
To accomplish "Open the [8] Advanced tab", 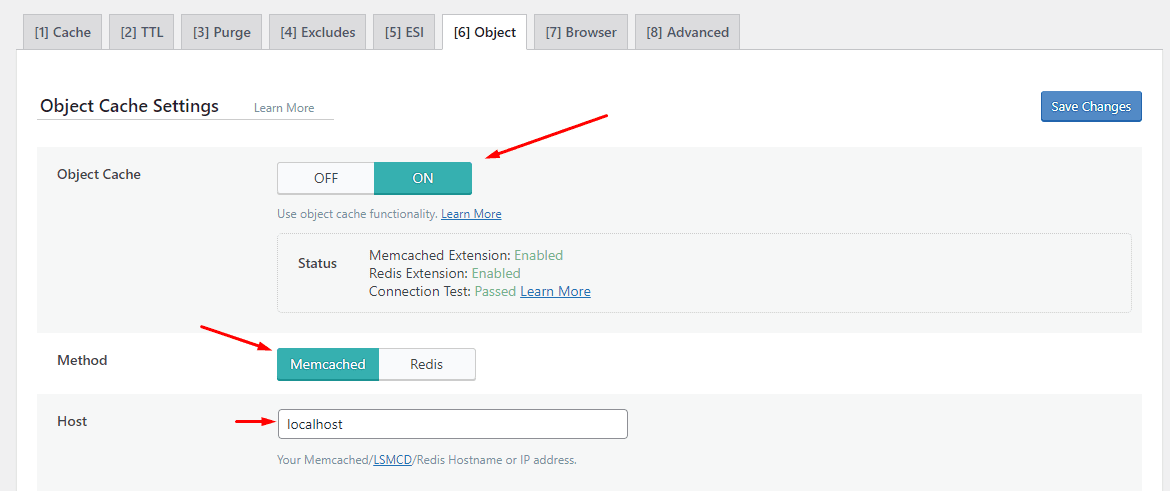I will tap(687, 32).
